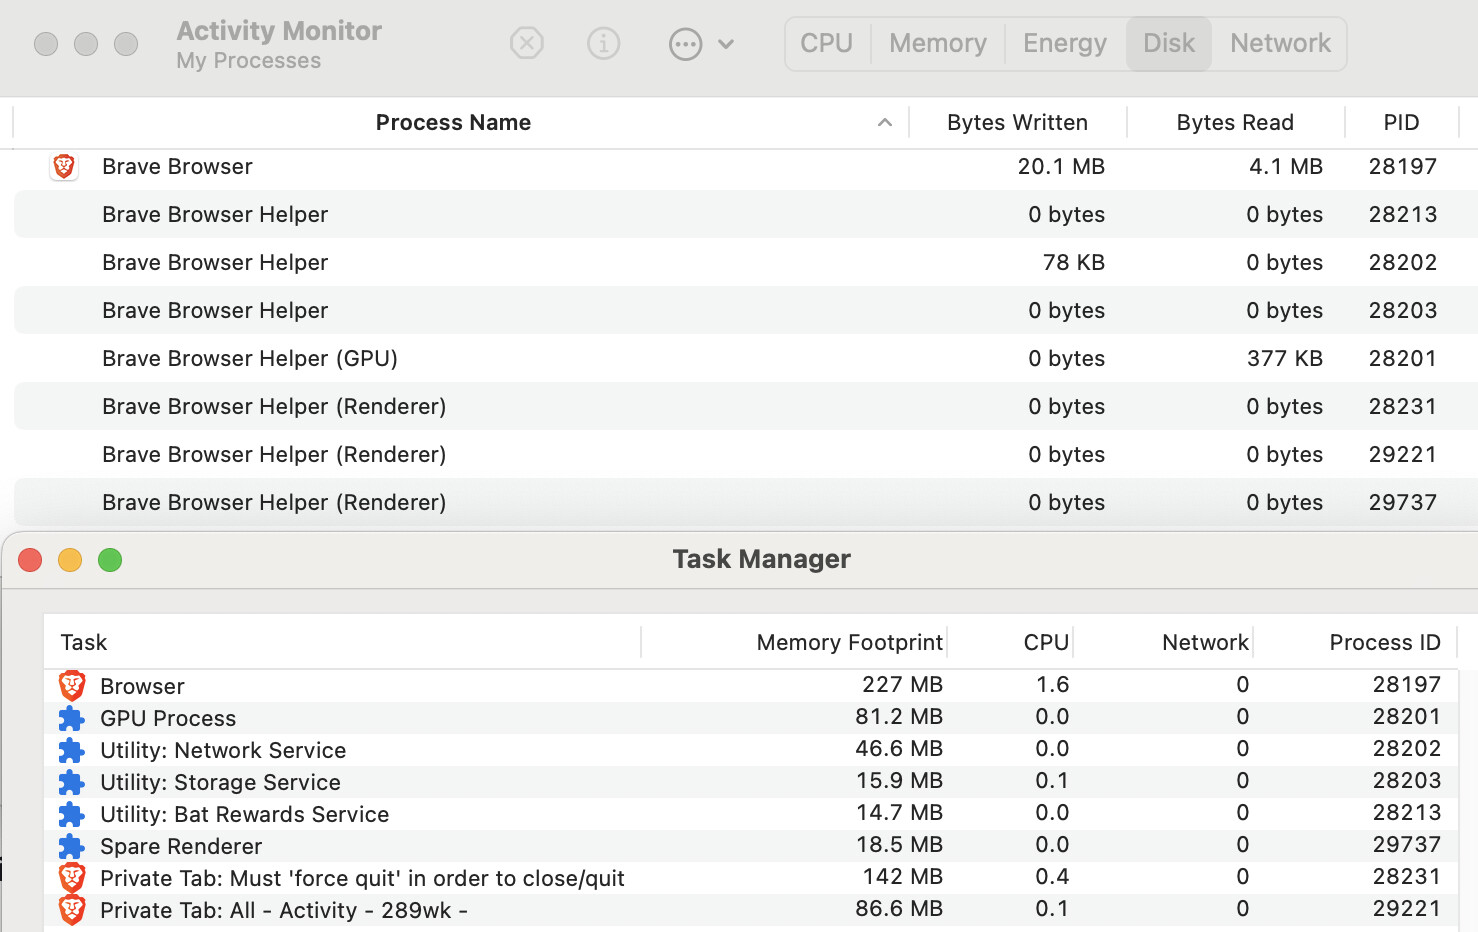Sort by Bytes Read column
This screenshot has height=932, width=1478.
point(1235,122)
